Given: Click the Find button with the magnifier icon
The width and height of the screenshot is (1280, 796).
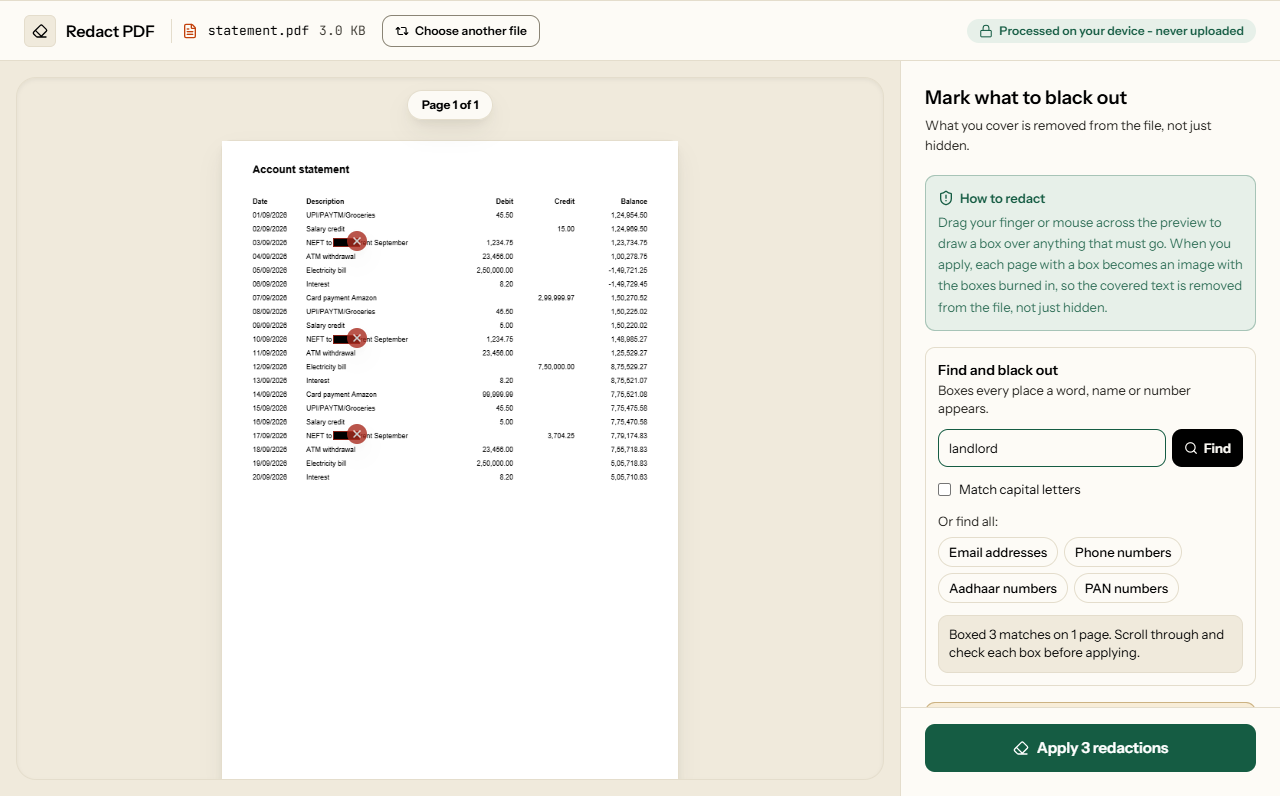Looking at the screenshot, I should (1207, 448).
